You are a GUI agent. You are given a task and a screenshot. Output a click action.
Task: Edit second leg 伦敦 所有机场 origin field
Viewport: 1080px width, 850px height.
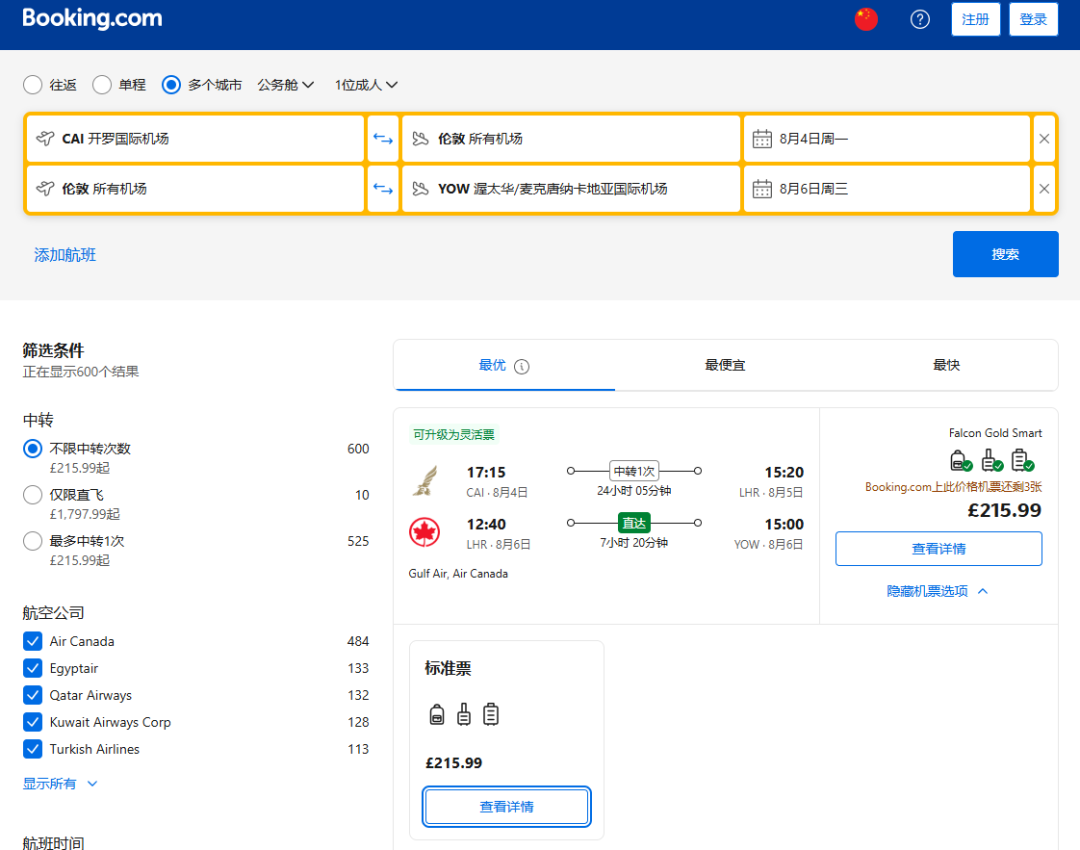pyautogui.click(x=195, y=189)
